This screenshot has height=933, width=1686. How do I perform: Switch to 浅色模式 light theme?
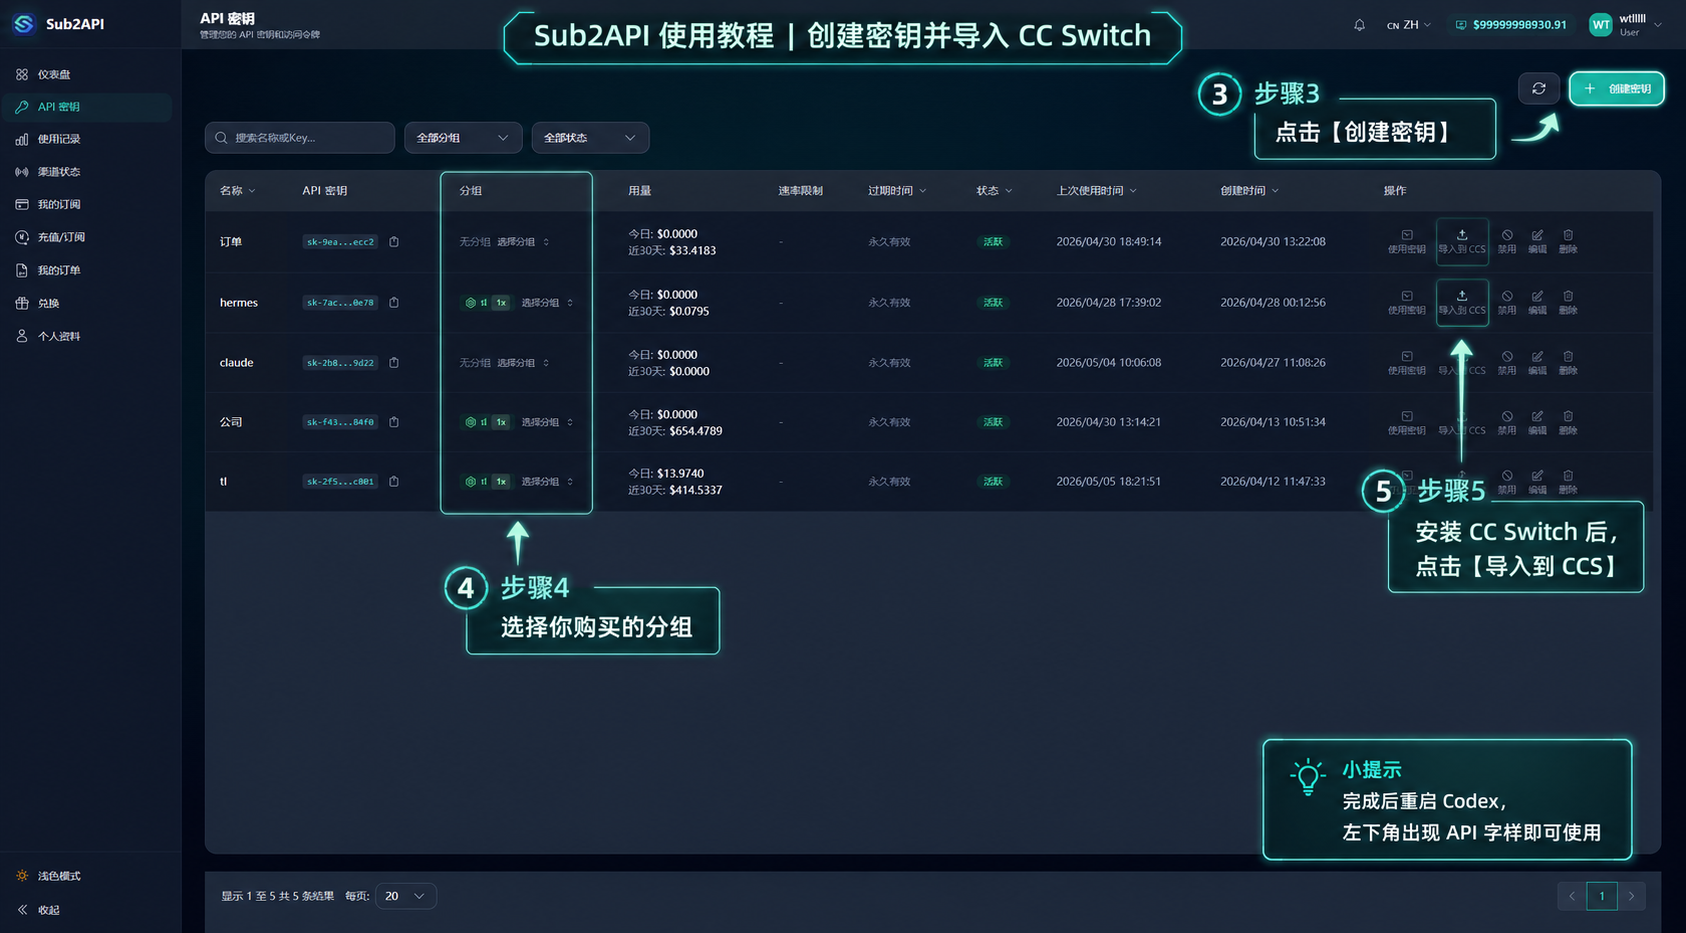click(49, 876)
